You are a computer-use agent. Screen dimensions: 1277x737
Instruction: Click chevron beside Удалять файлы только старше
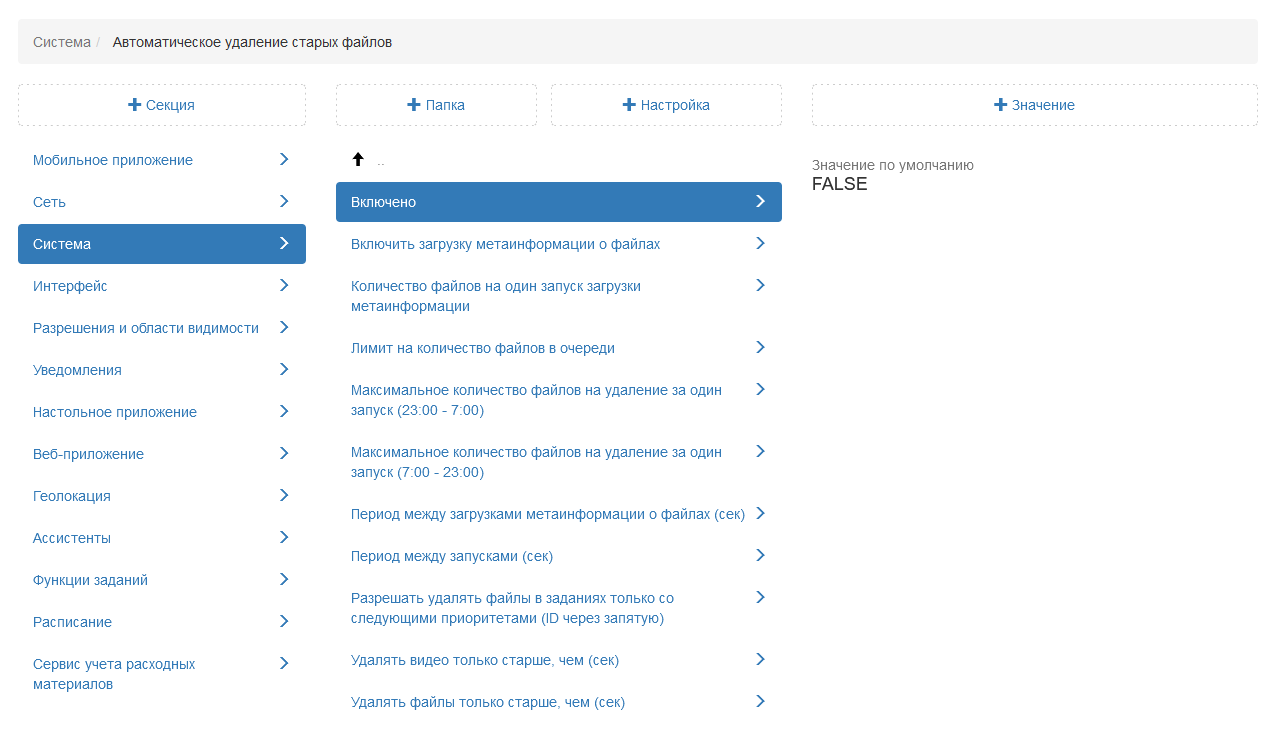click(x=760, y=701)
